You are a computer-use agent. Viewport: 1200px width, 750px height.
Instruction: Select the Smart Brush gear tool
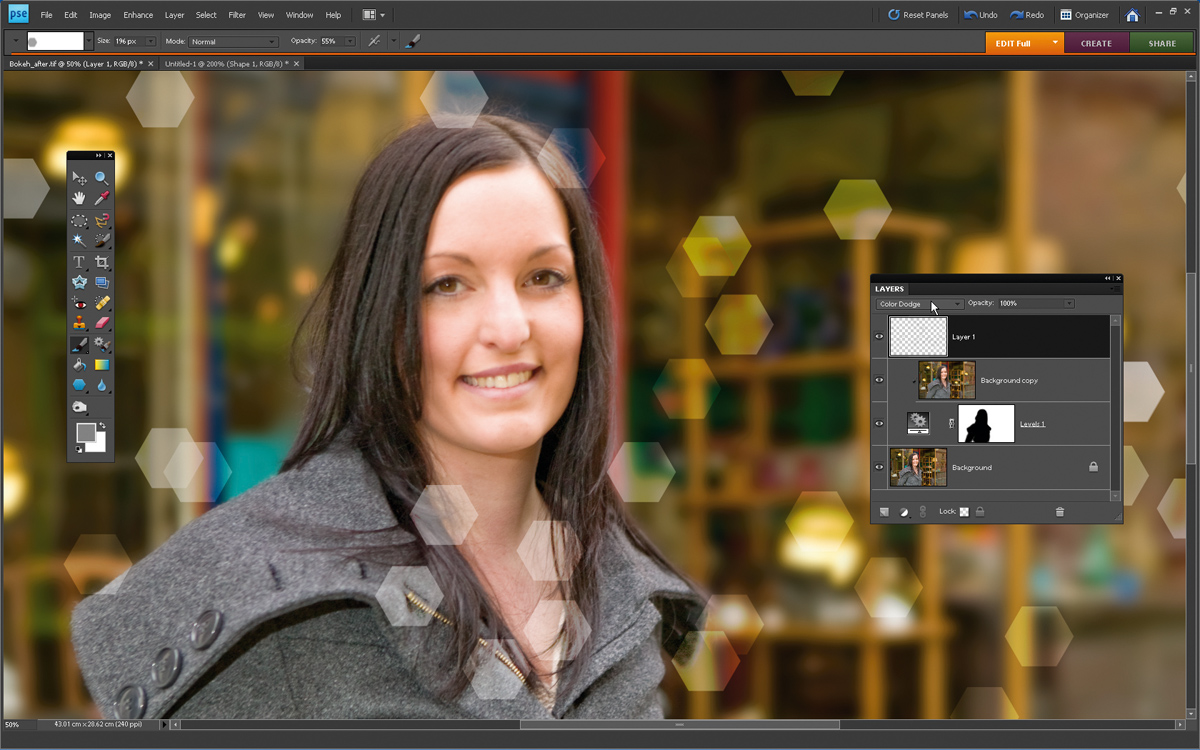point(102,345)
